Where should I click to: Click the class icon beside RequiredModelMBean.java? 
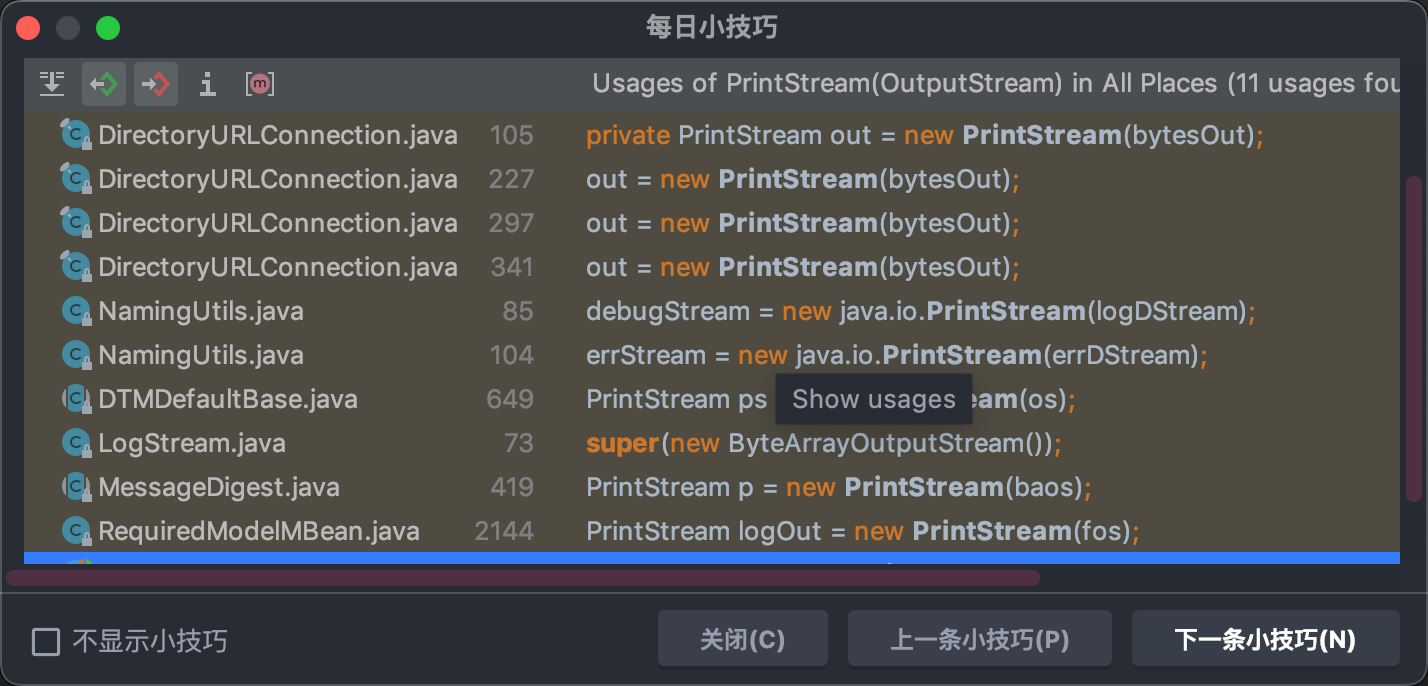coord(76,531)
